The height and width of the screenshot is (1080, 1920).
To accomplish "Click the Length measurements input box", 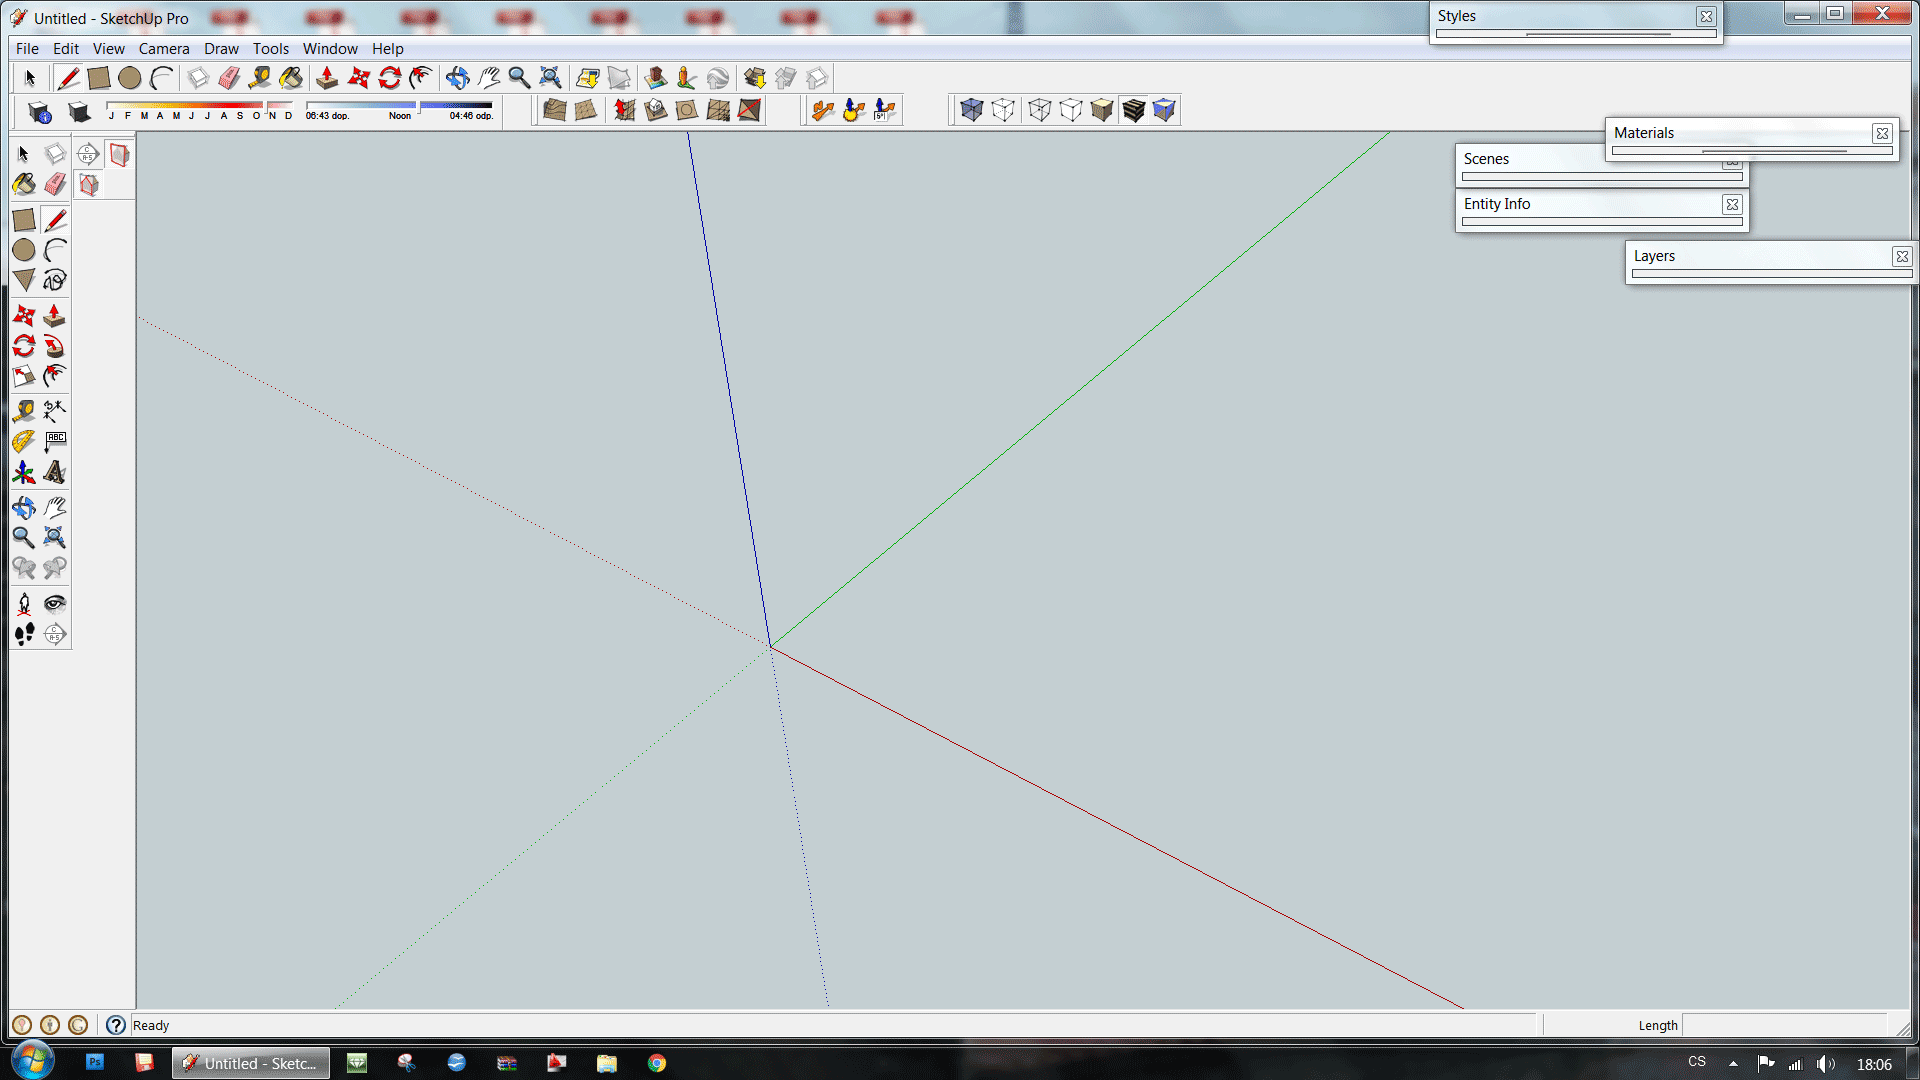I will point(1784,1025).
